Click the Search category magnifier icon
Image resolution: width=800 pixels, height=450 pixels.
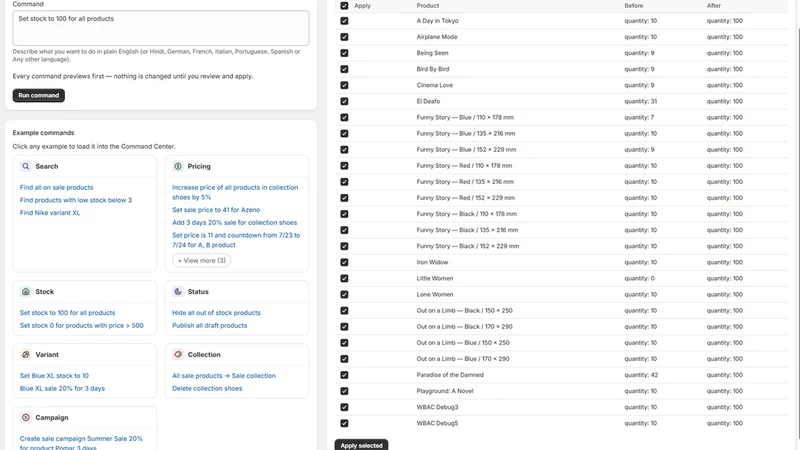click(26, 166)
